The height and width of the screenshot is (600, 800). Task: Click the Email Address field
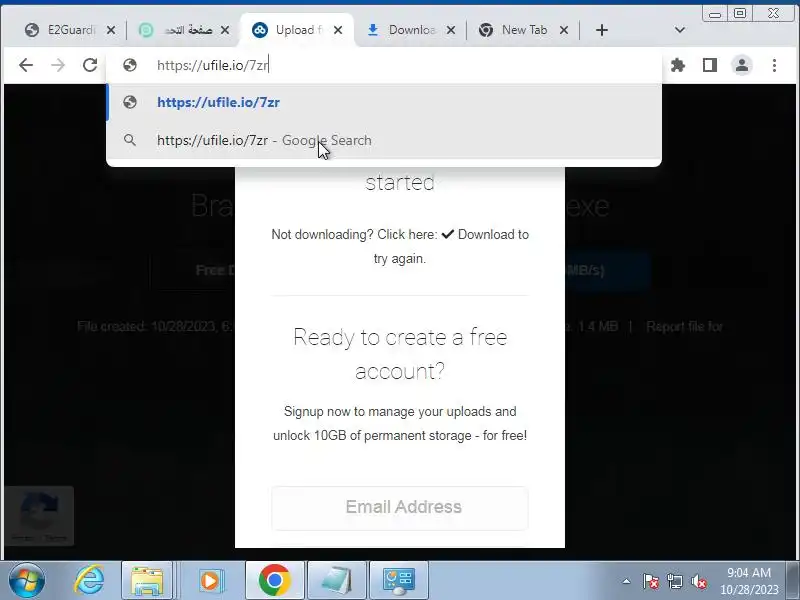point(400,508)
